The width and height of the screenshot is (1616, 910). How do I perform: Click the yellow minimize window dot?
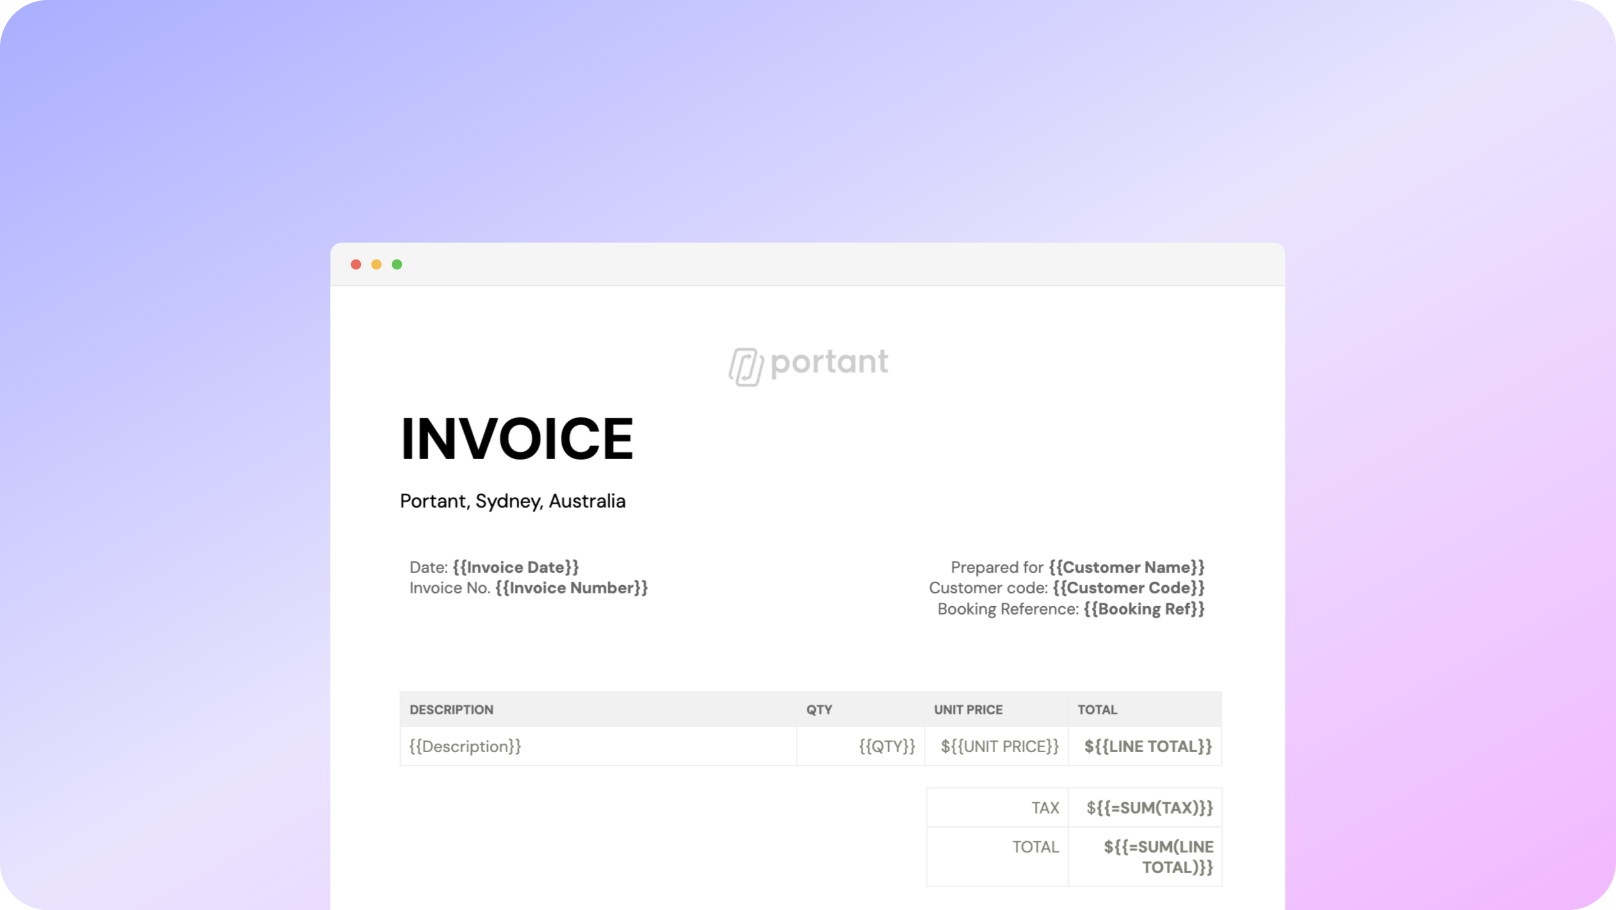coord(376,264)
